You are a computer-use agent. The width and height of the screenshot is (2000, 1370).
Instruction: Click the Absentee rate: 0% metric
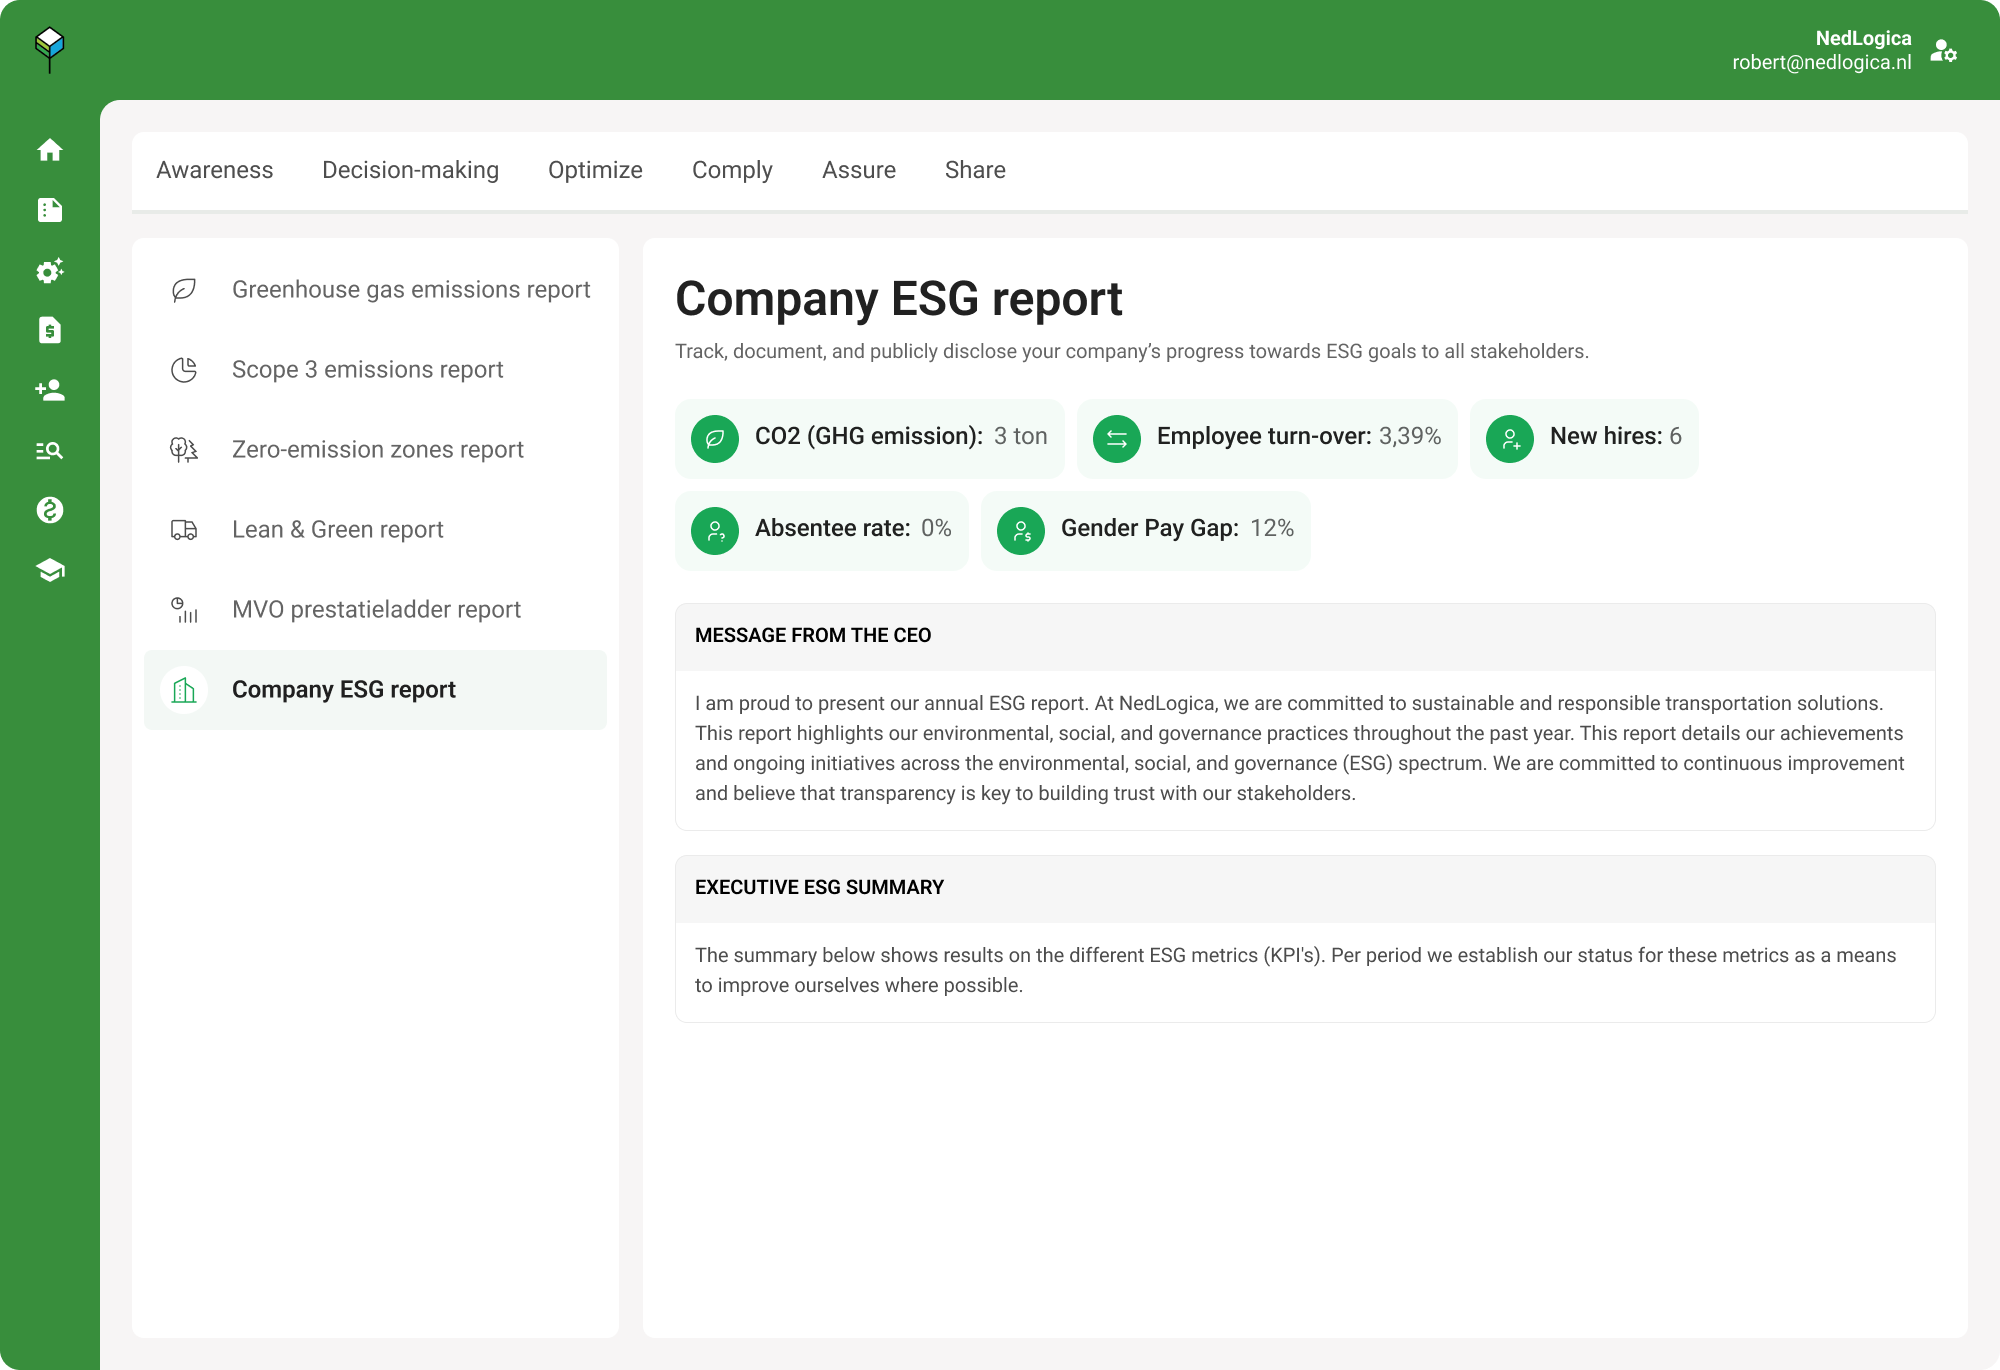point(822,530)
